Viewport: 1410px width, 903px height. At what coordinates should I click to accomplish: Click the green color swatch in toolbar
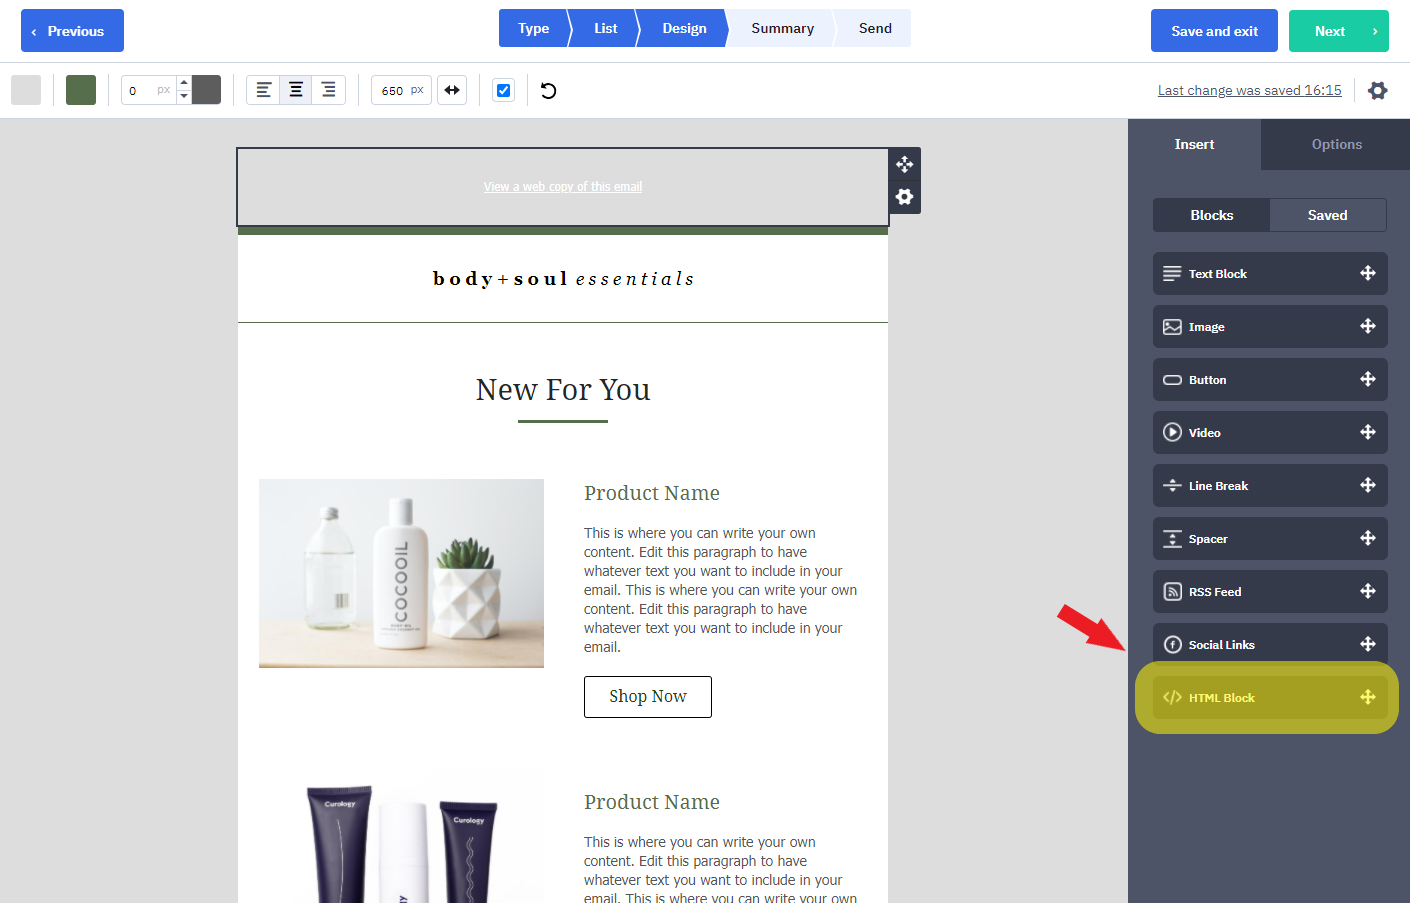[x=81, y=90]
